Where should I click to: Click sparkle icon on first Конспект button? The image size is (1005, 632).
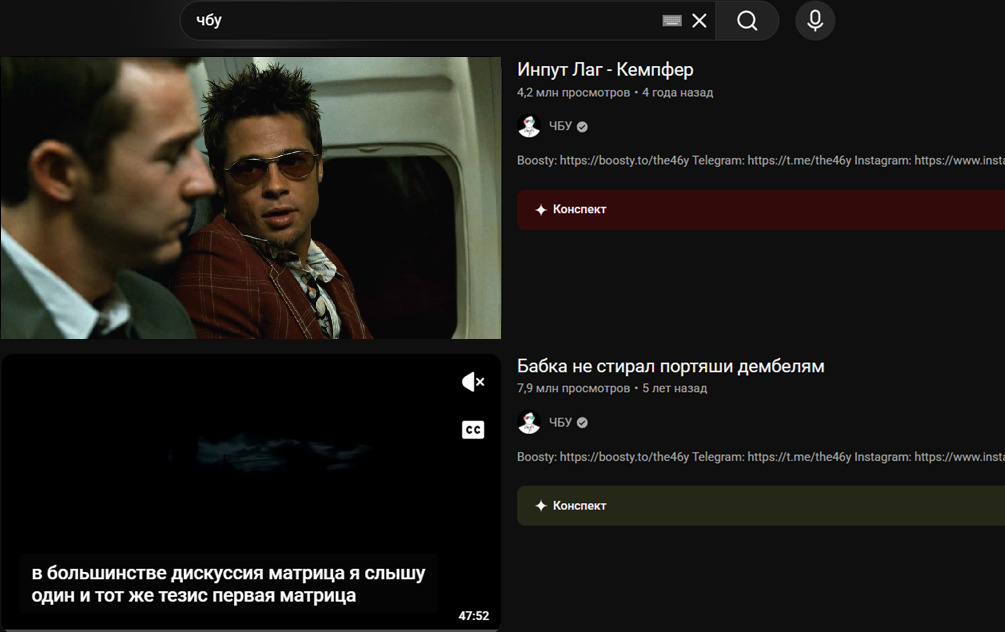pyautogui.click(x=541, y=210)
